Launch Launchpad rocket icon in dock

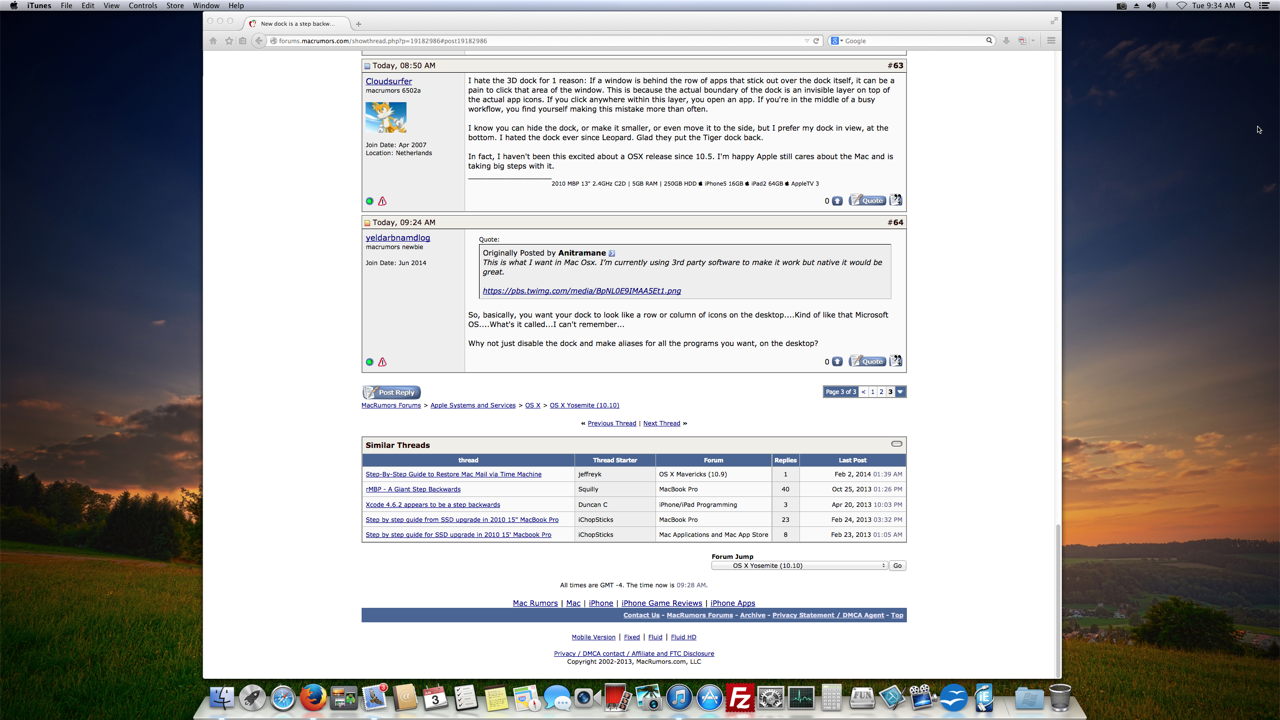pos(252,697)
